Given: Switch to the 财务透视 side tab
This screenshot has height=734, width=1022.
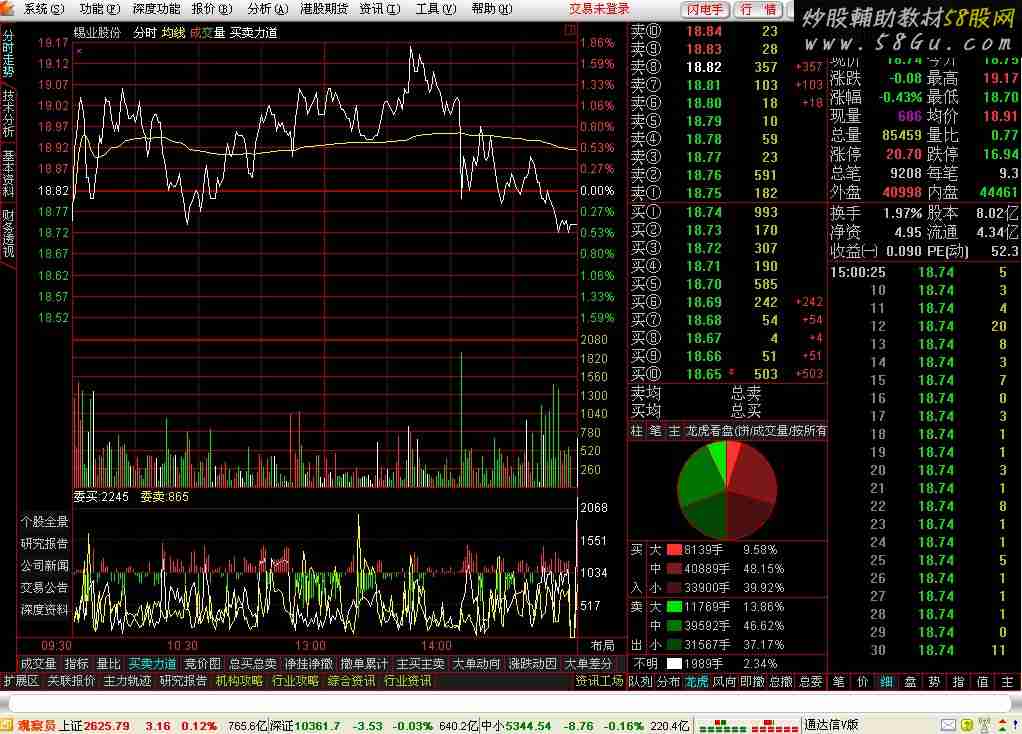Looking at the screenshot, I should (x=8, y=233).
